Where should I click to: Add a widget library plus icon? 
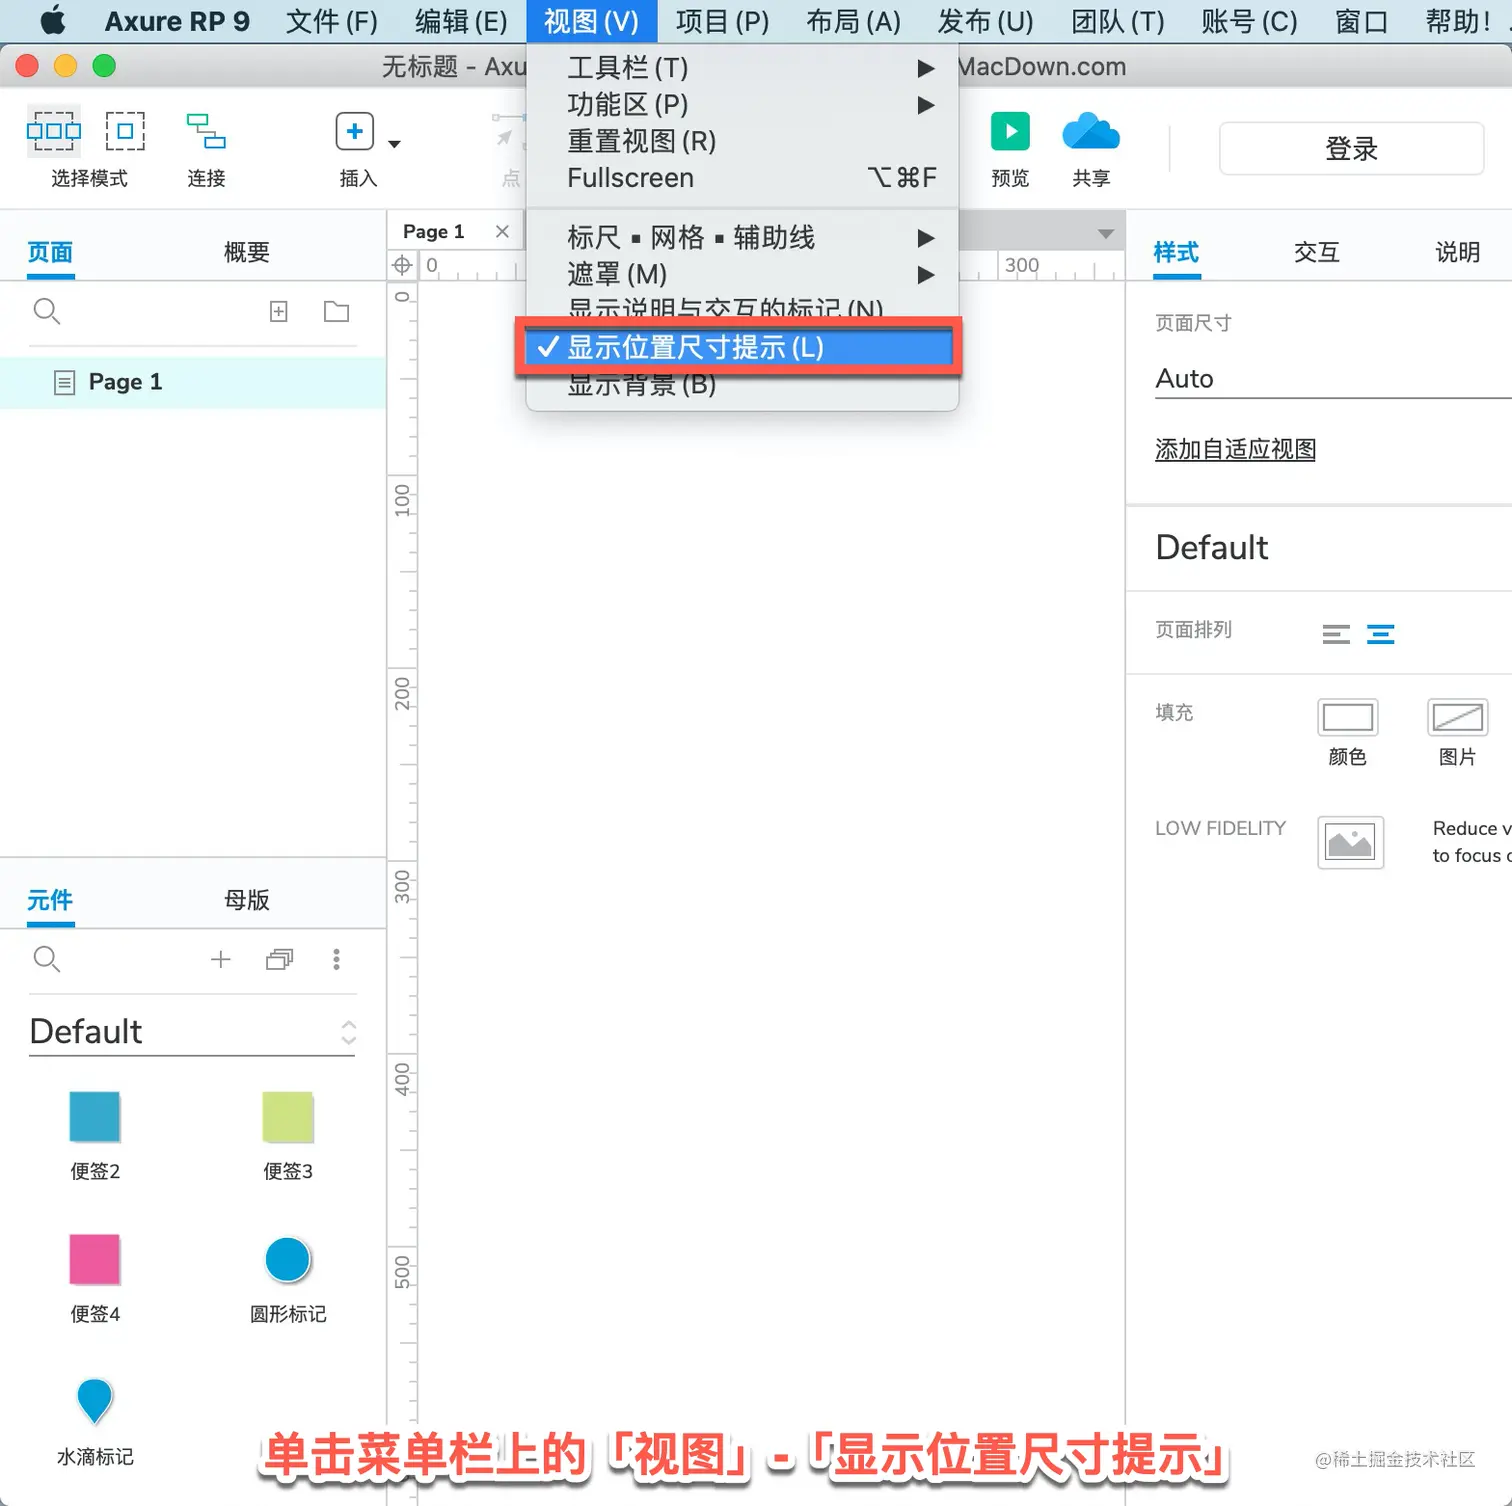(x=221, y=960)
